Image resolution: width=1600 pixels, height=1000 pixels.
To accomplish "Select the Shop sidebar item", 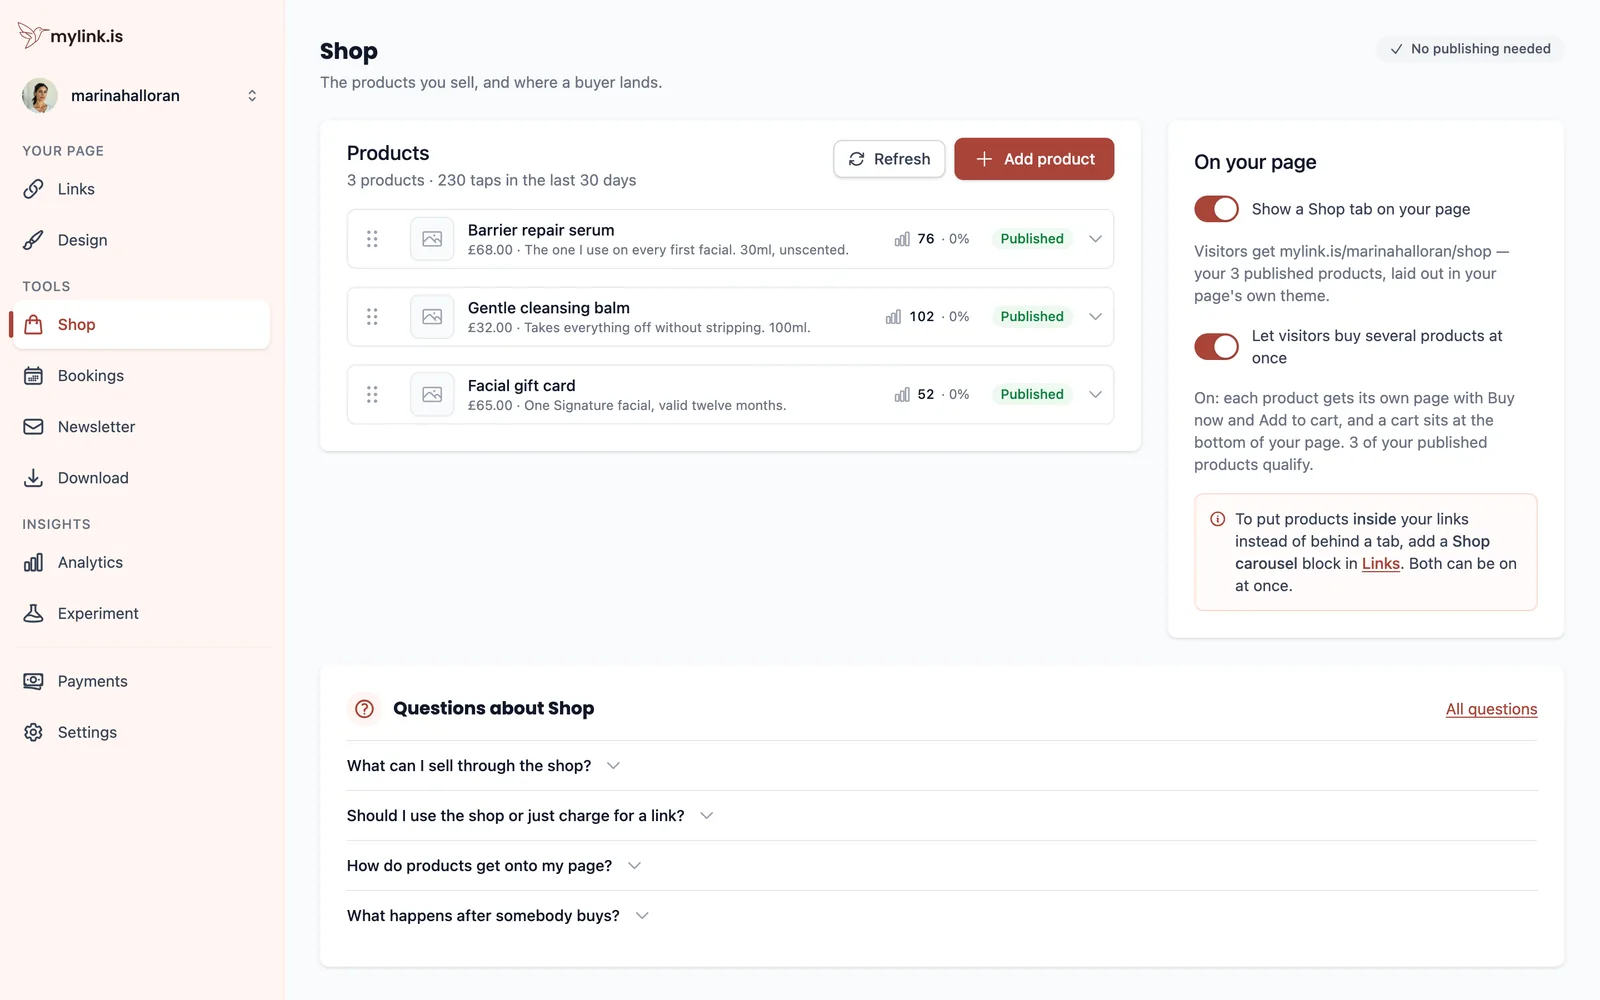I will [141, 325].
